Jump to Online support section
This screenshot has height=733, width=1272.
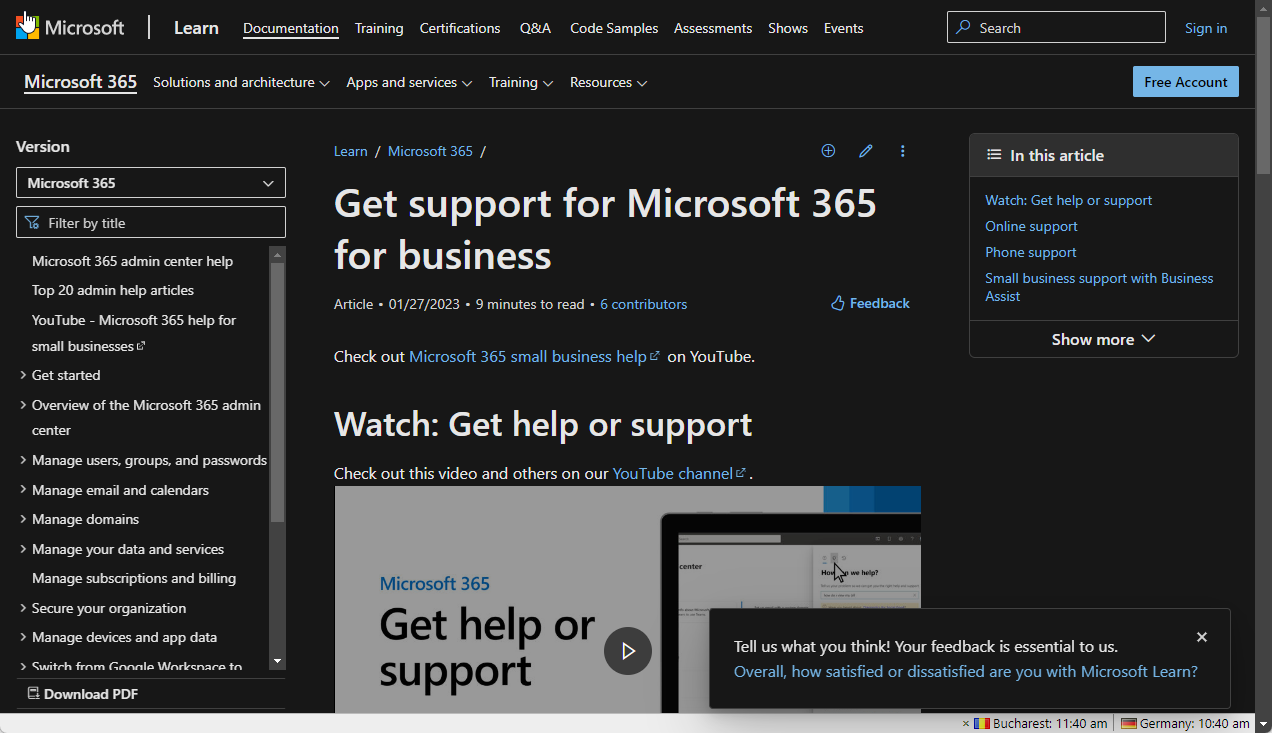[x=1031, y=226]
